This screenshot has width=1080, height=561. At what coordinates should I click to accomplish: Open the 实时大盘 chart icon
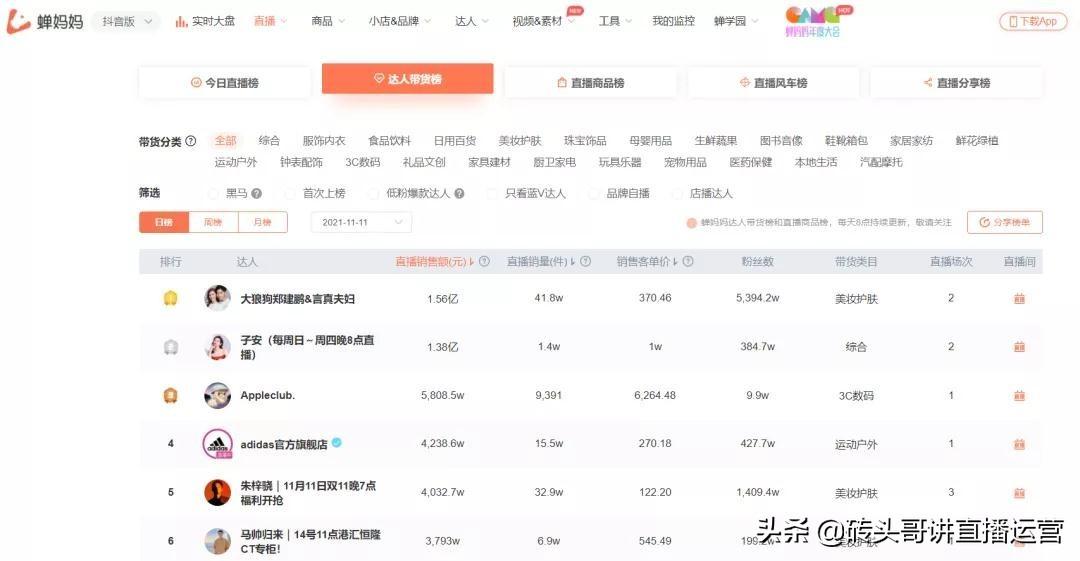(x=181, y=22)
